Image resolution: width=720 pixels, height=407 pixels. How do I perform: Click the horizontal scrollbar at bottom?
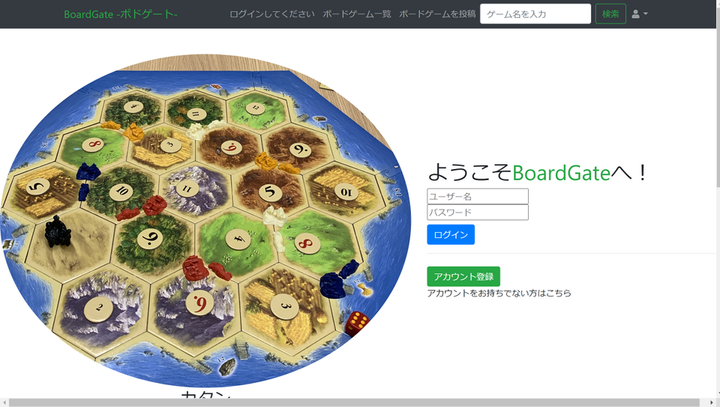pyautogui.click(x=354, y=403)
